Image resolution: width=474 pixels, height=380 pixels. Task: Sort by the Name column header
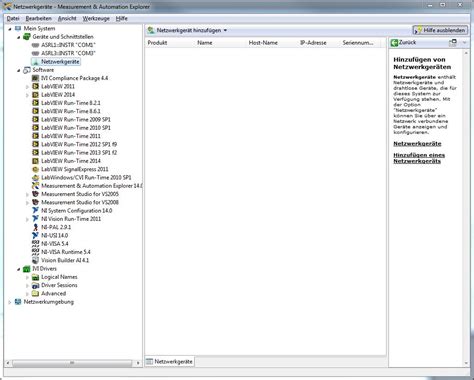(x=220, y=43)
